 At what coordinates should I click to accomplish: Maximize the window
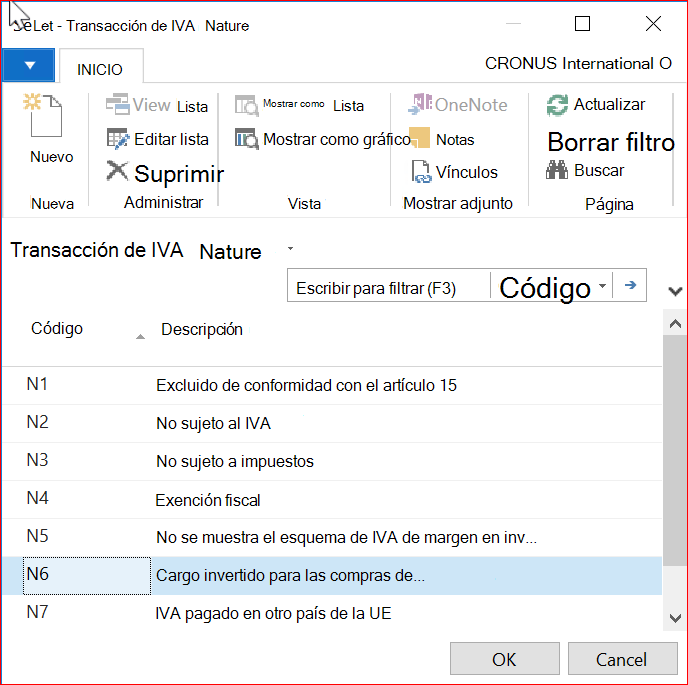pos(582,24)
